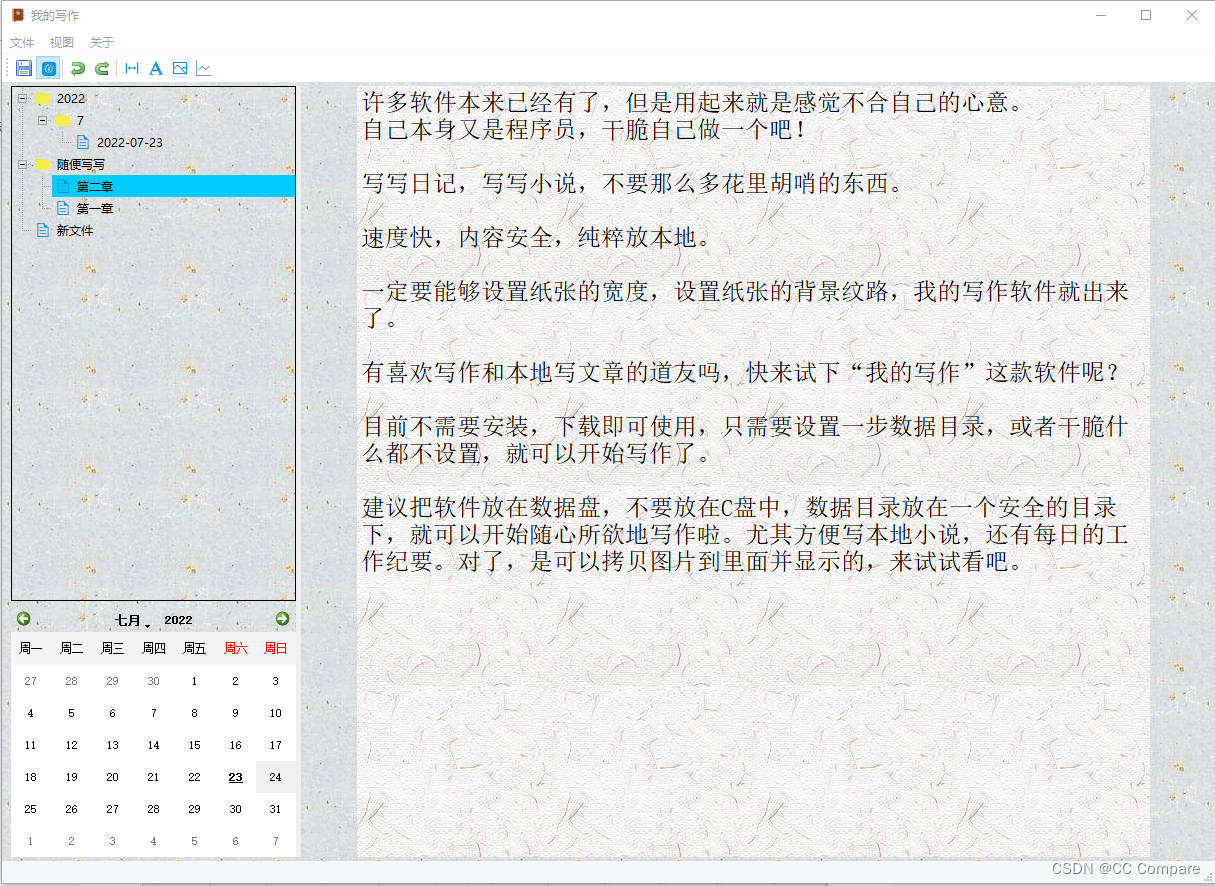Go to previous month with green left arrow
Viewport: 1215px width, 886px height.
pos(23,619)
